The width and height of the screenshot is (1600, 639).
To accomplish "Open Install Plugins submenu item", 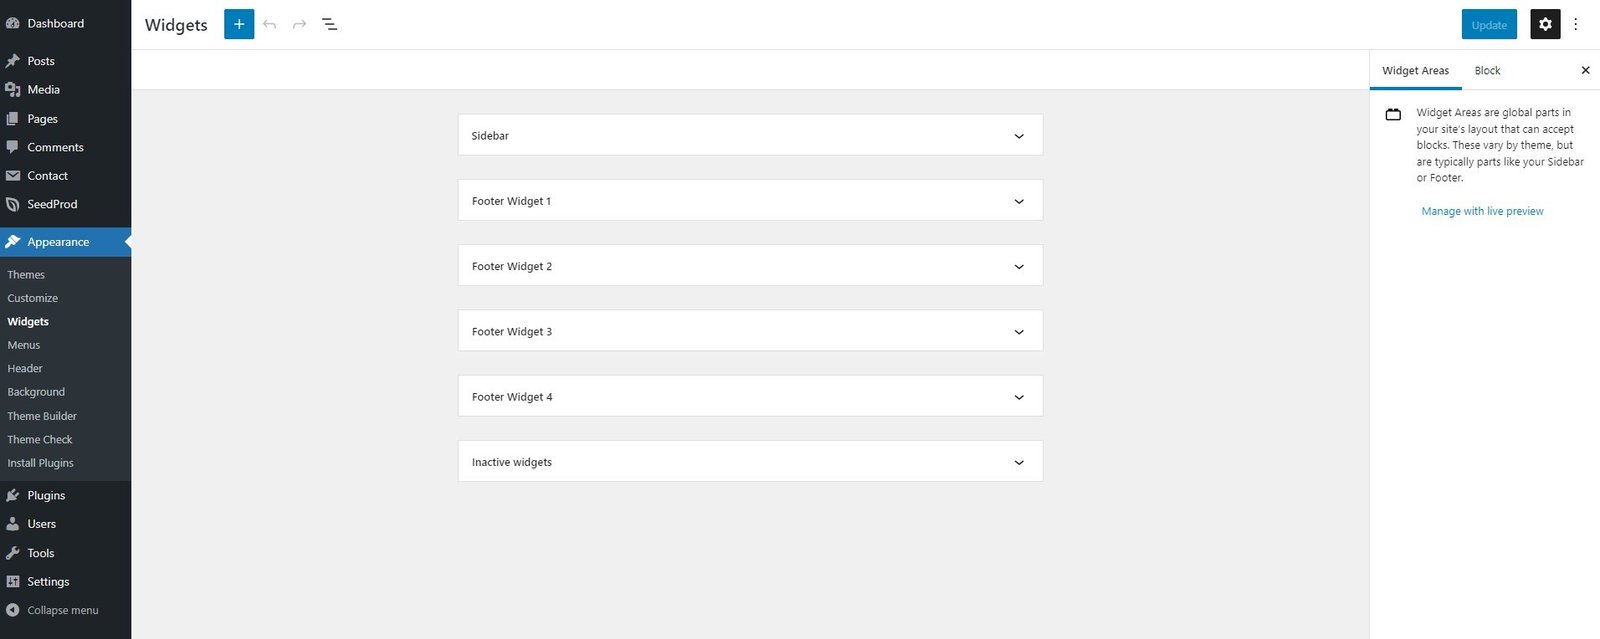I will tap(40, 463).
